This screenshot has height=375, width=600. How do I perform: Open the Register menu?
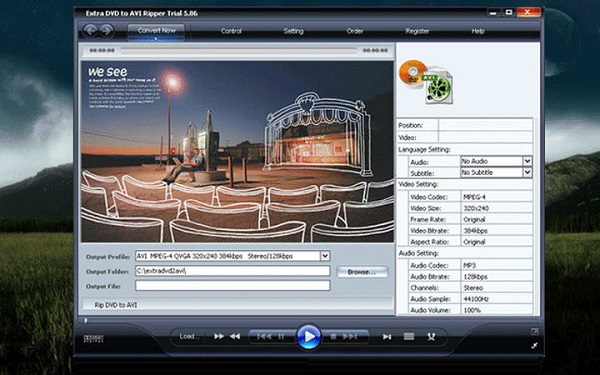click(x=417, y=31)
